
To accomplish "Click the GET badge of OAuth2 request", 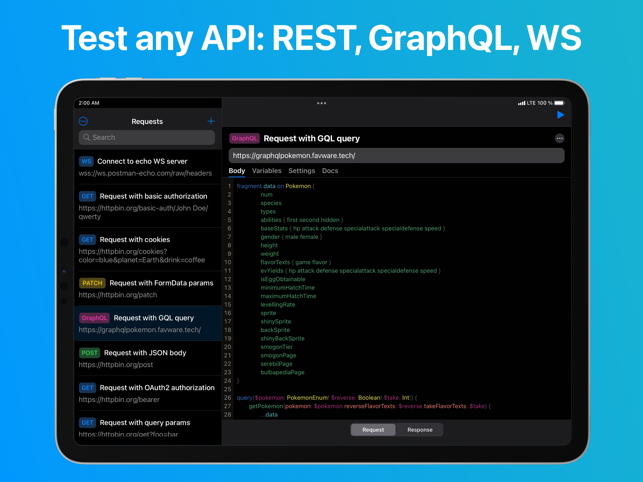I will [x=87, y=388].
